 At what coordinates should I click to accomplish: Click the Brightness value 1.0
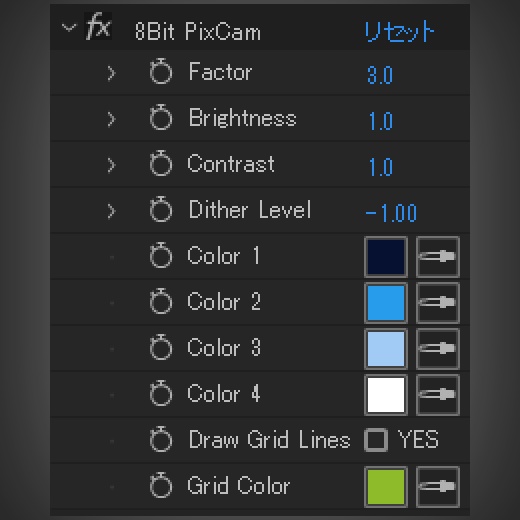(381, 121)
